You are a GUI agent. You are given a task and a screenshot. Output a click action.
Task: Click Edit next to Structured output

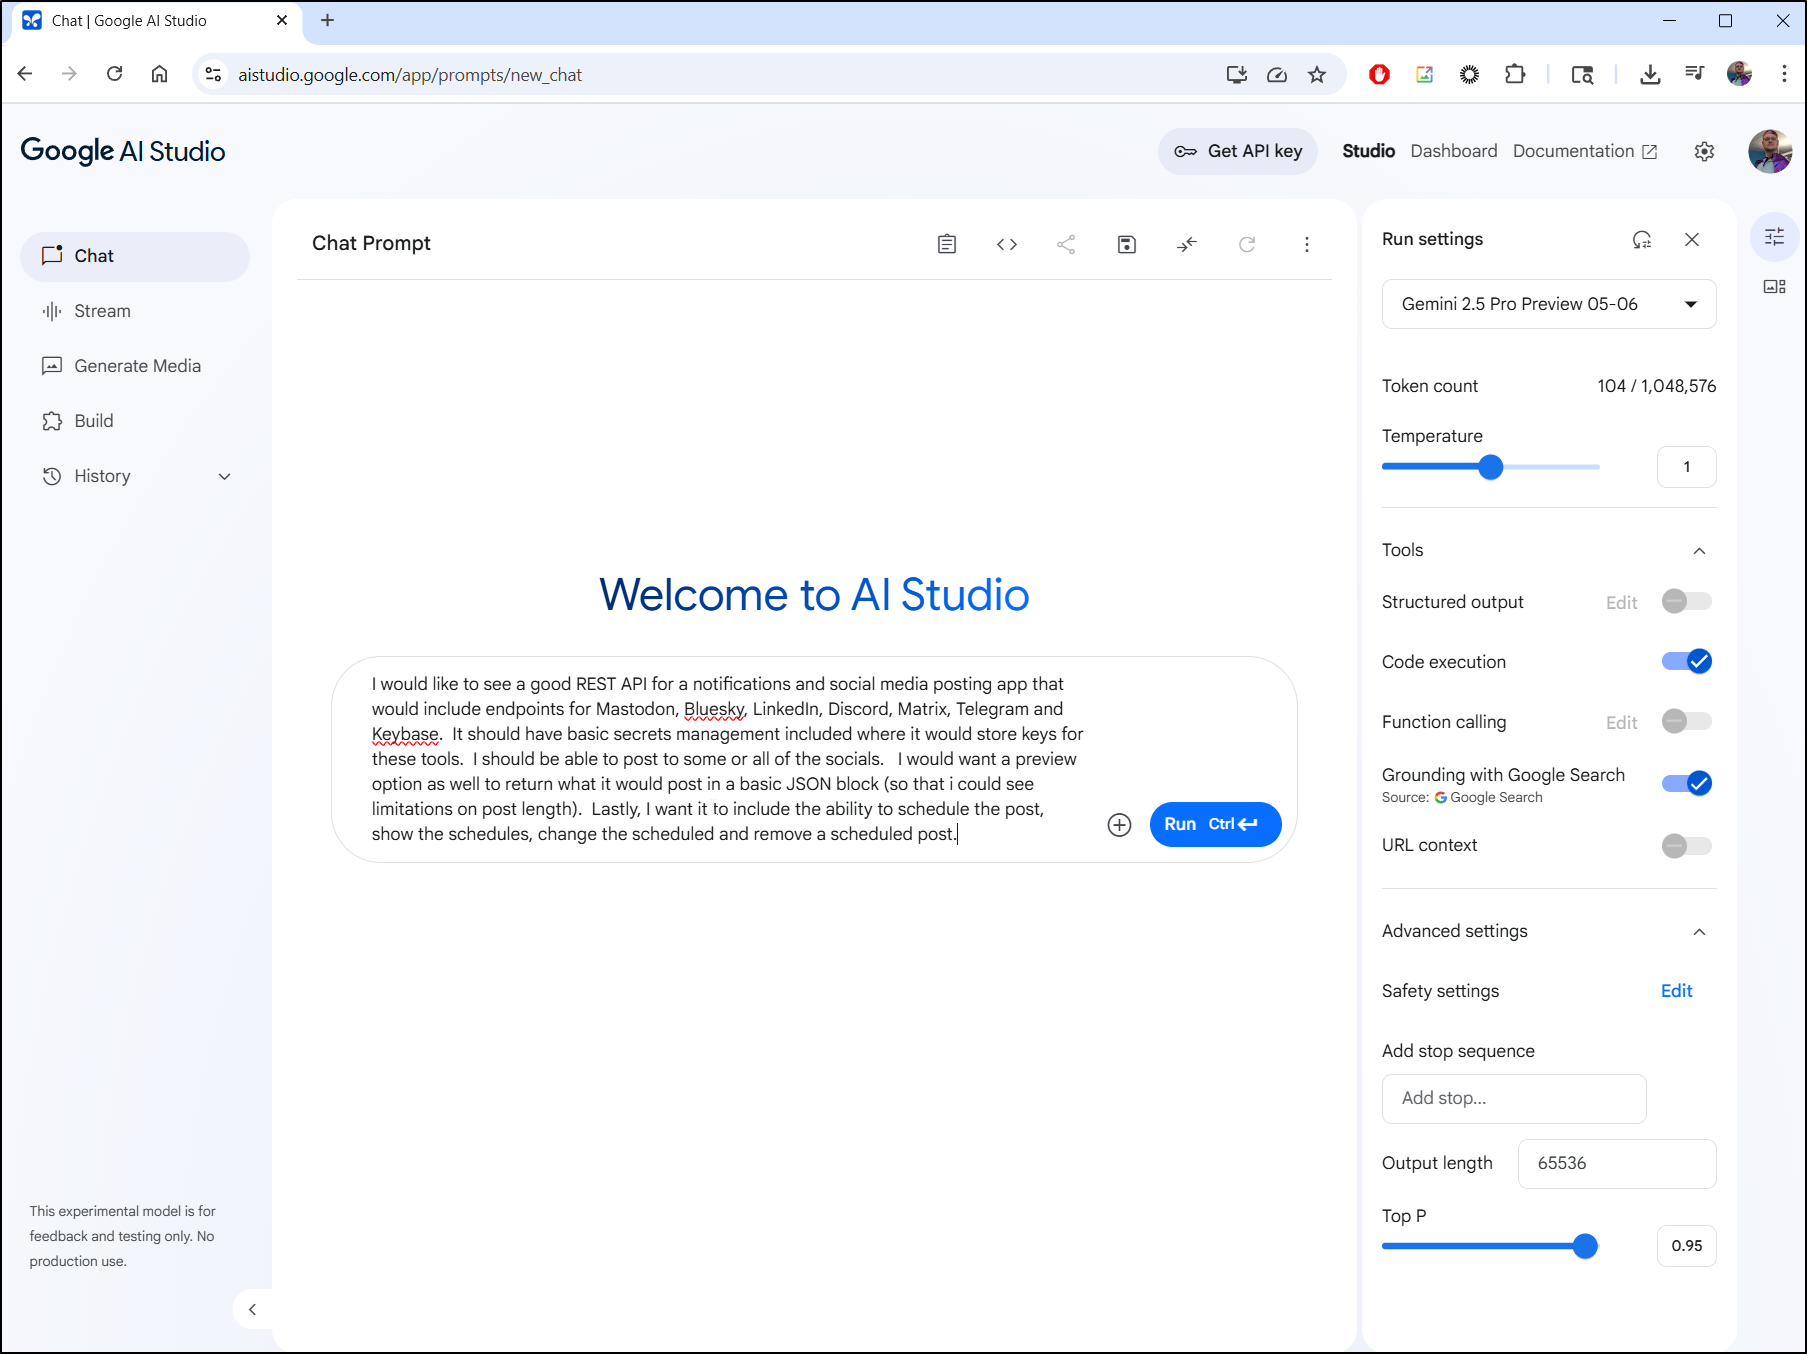pyautogui.click(x=1621, y=603)
